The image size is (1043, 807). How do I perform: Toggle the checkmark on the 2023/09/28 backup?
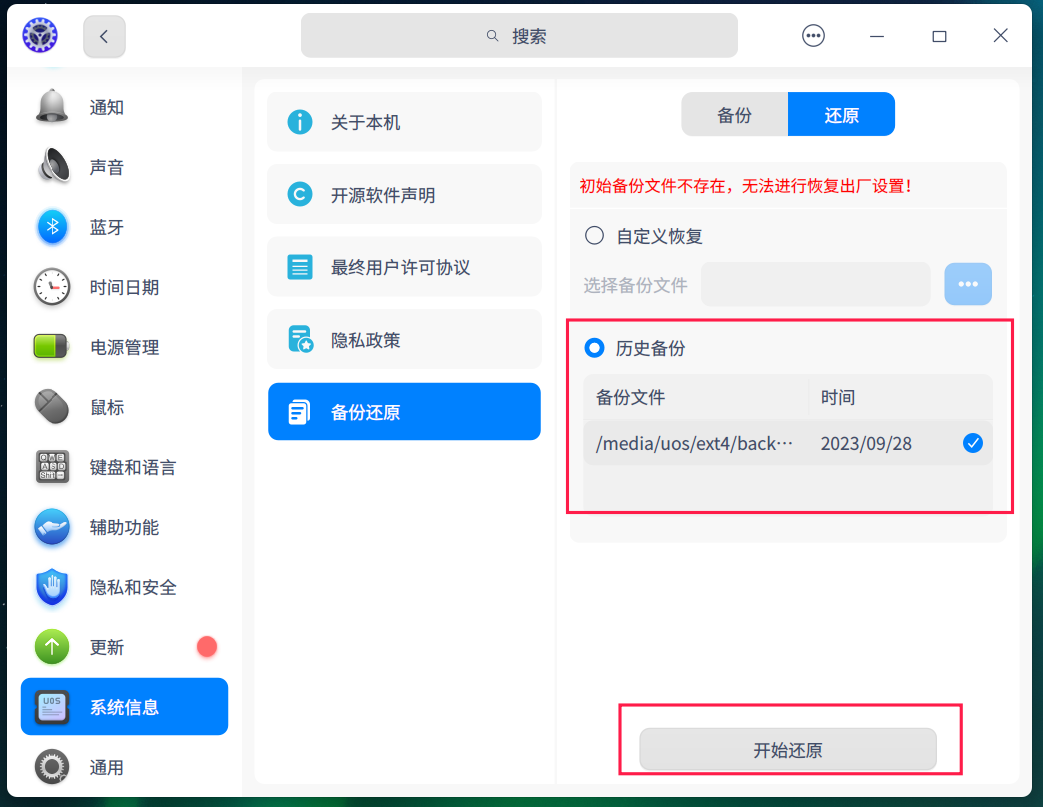pos(972,443)
